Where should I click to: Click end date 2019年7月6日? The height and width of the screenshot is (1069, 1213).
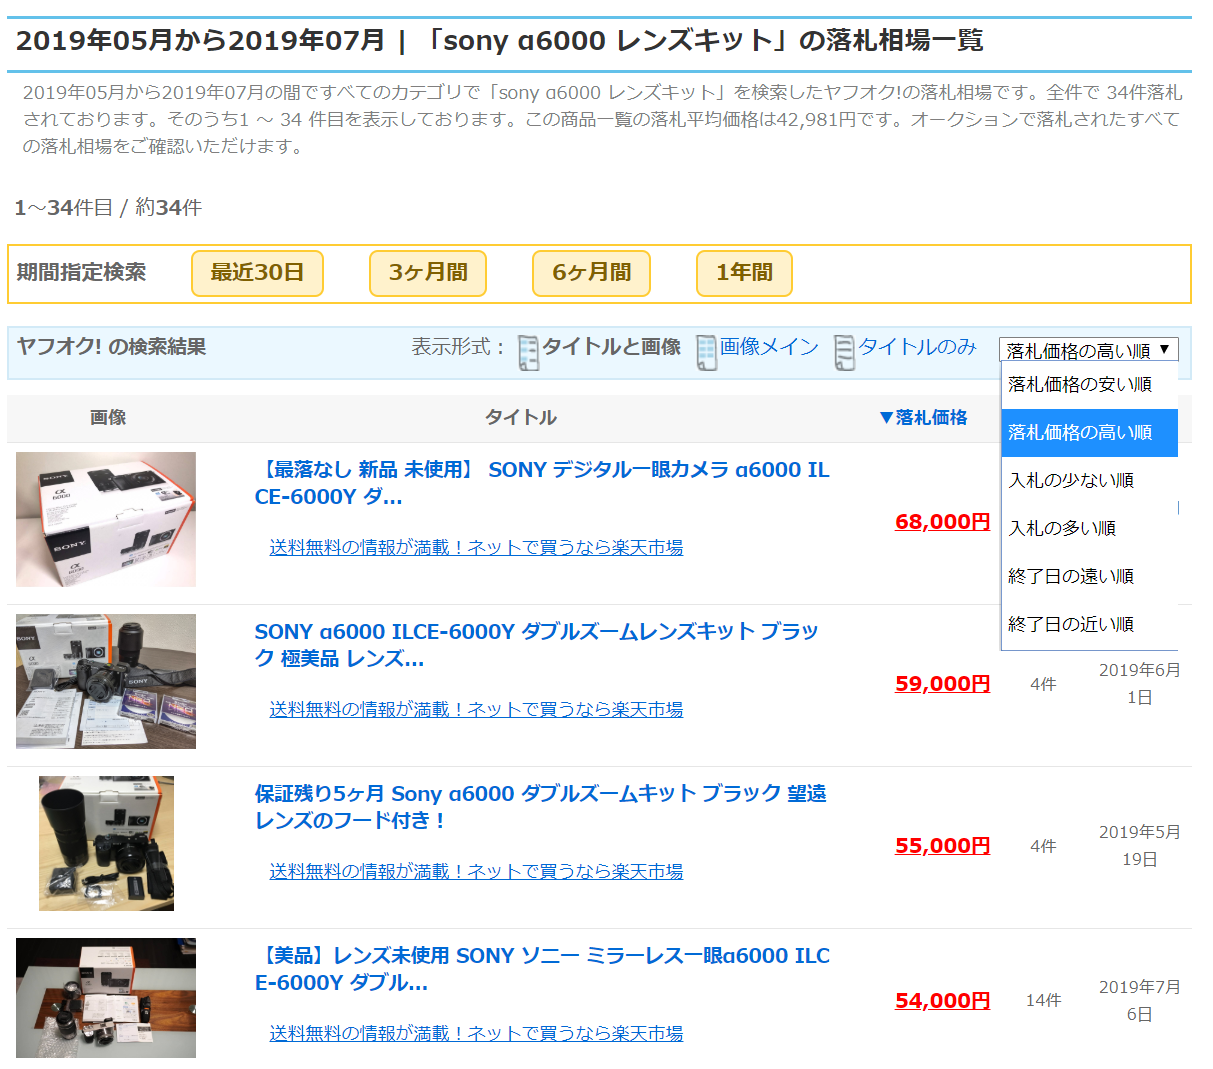[x=1139, y=1001]
